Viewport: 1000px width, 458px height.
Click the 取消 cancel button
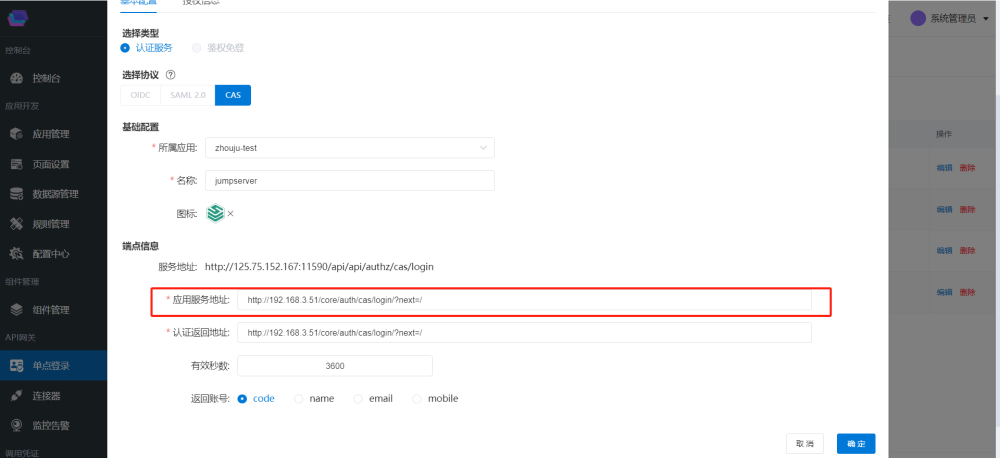(x=805, y=443)
